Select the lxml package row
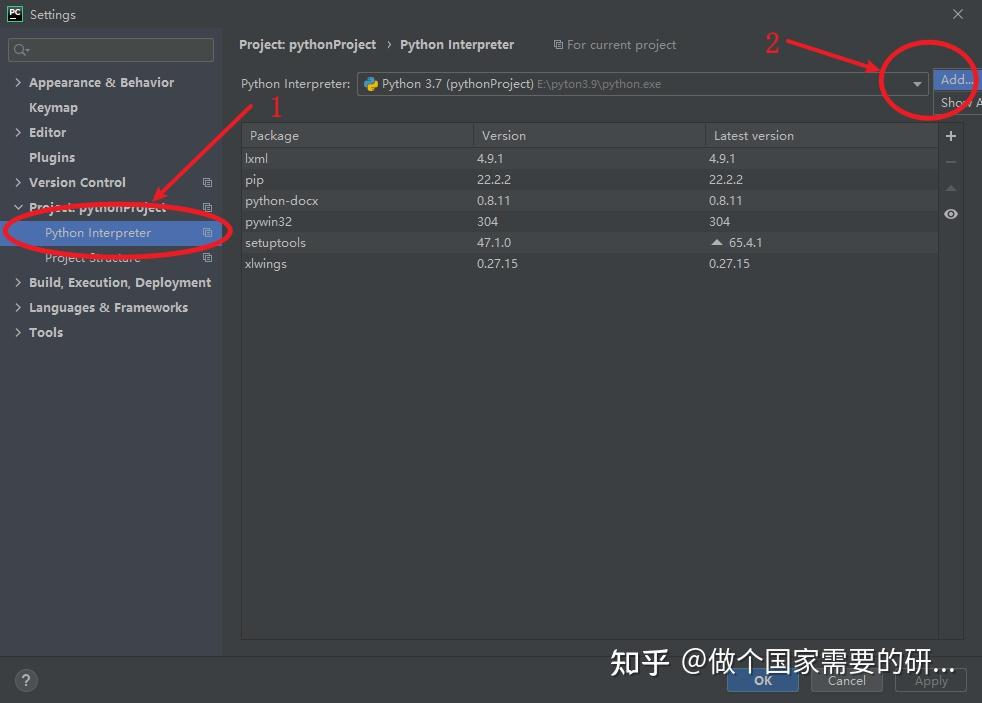This screenshot has width=982, height=703. tap(589, 158)
